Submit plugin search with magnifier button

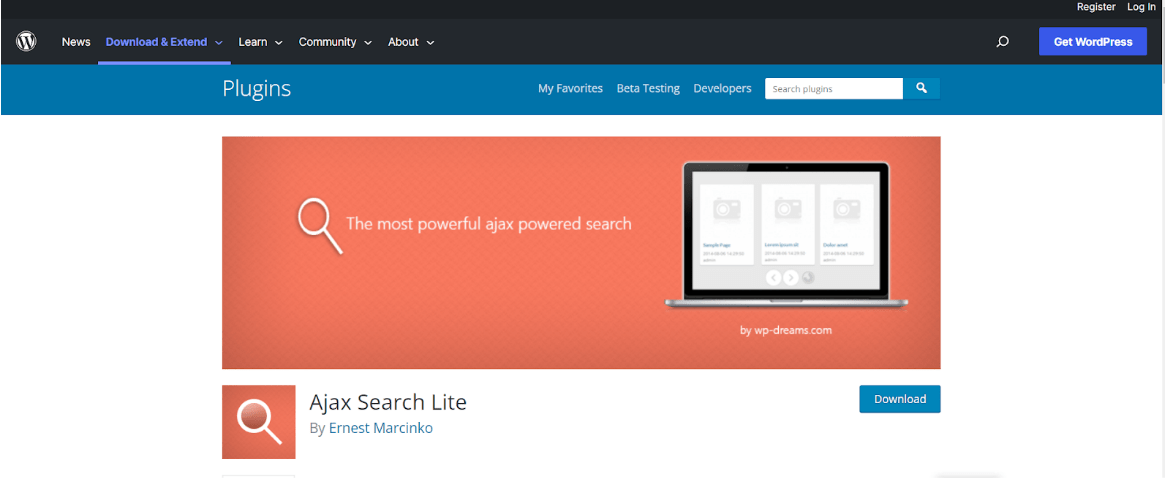(921, 88)
